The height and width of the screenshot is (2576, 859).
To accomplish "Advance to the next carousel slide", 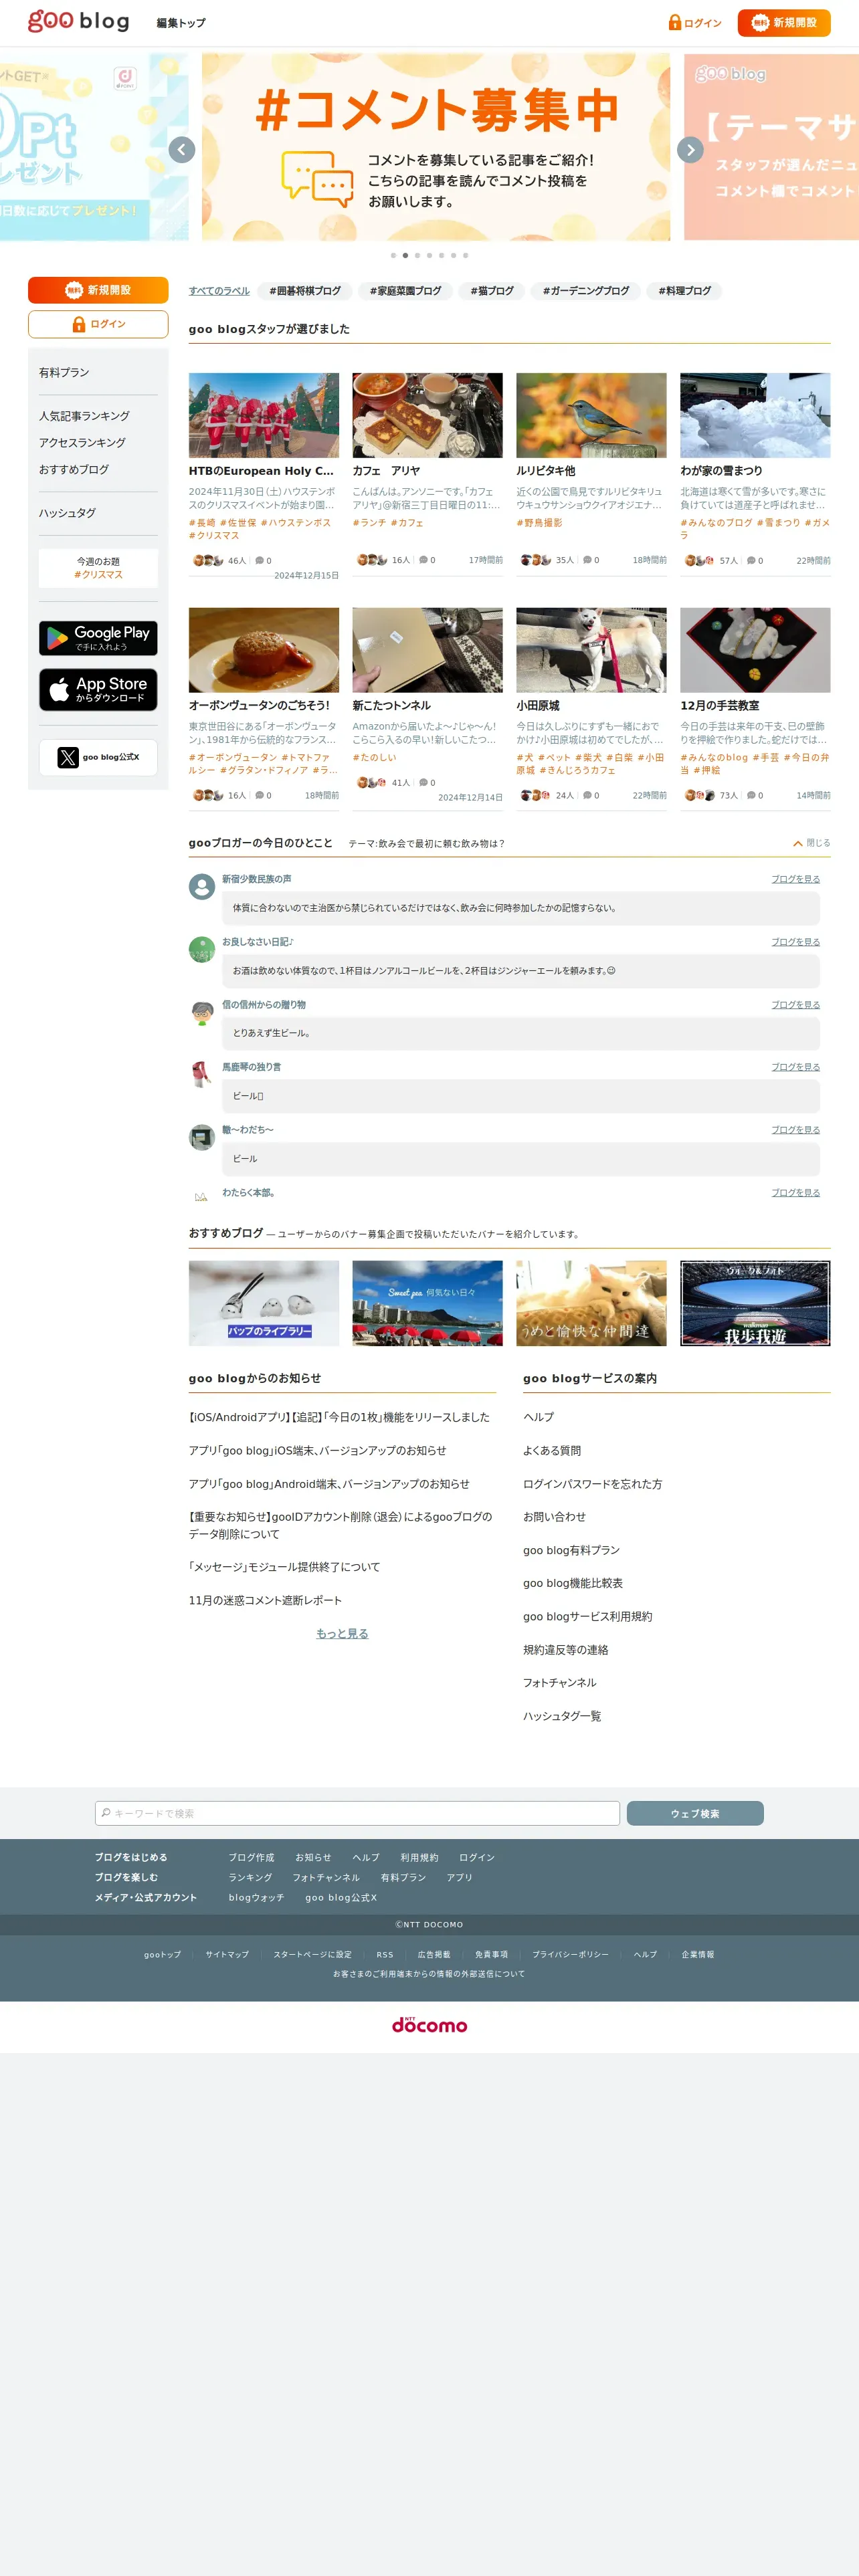I will pyautogui.click(x=690, y=150).
